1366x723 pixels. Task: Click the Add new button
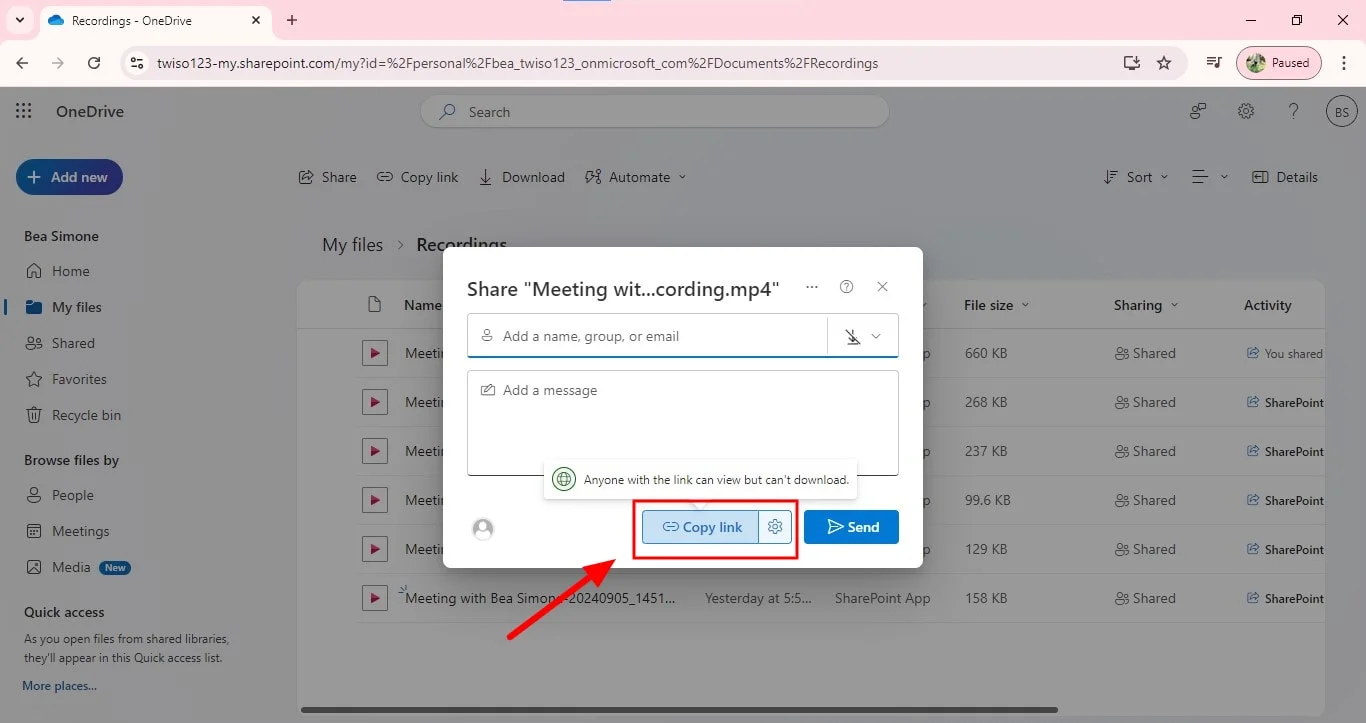click(x=69, y=177)
